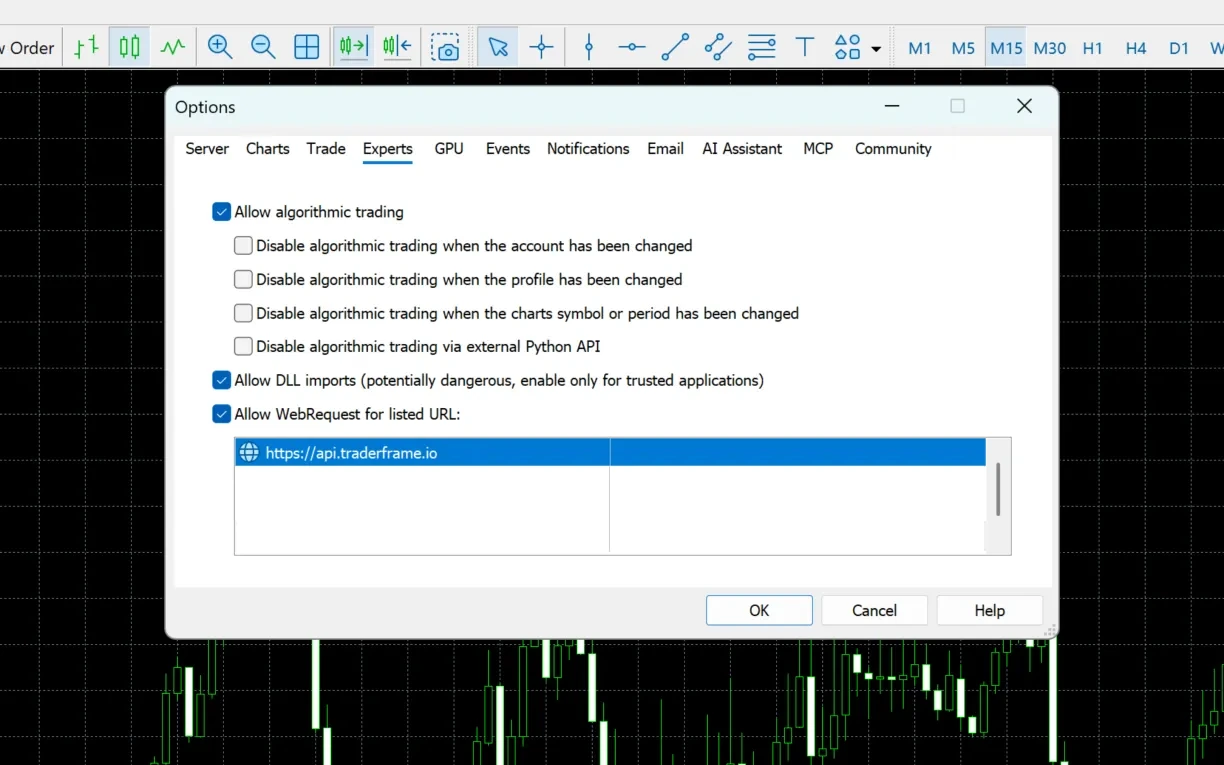
Task: Open the GPU tab
Action: [x=449, y=148]
